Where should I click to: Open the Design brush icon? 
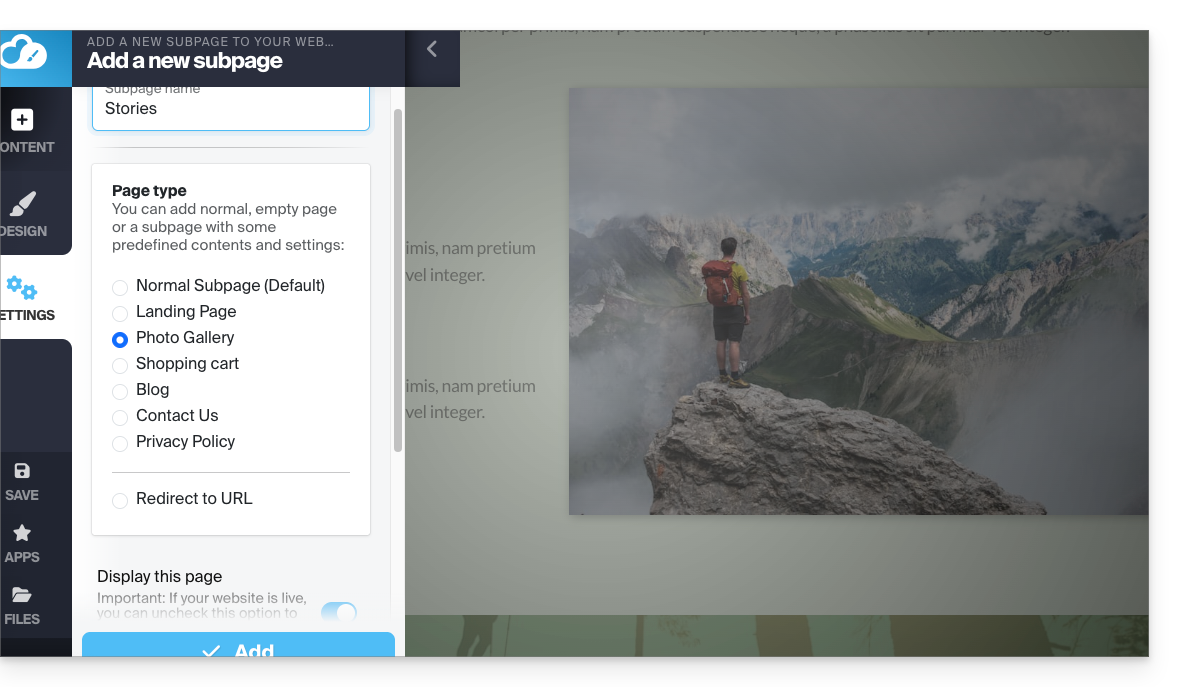tap(22, 204)
